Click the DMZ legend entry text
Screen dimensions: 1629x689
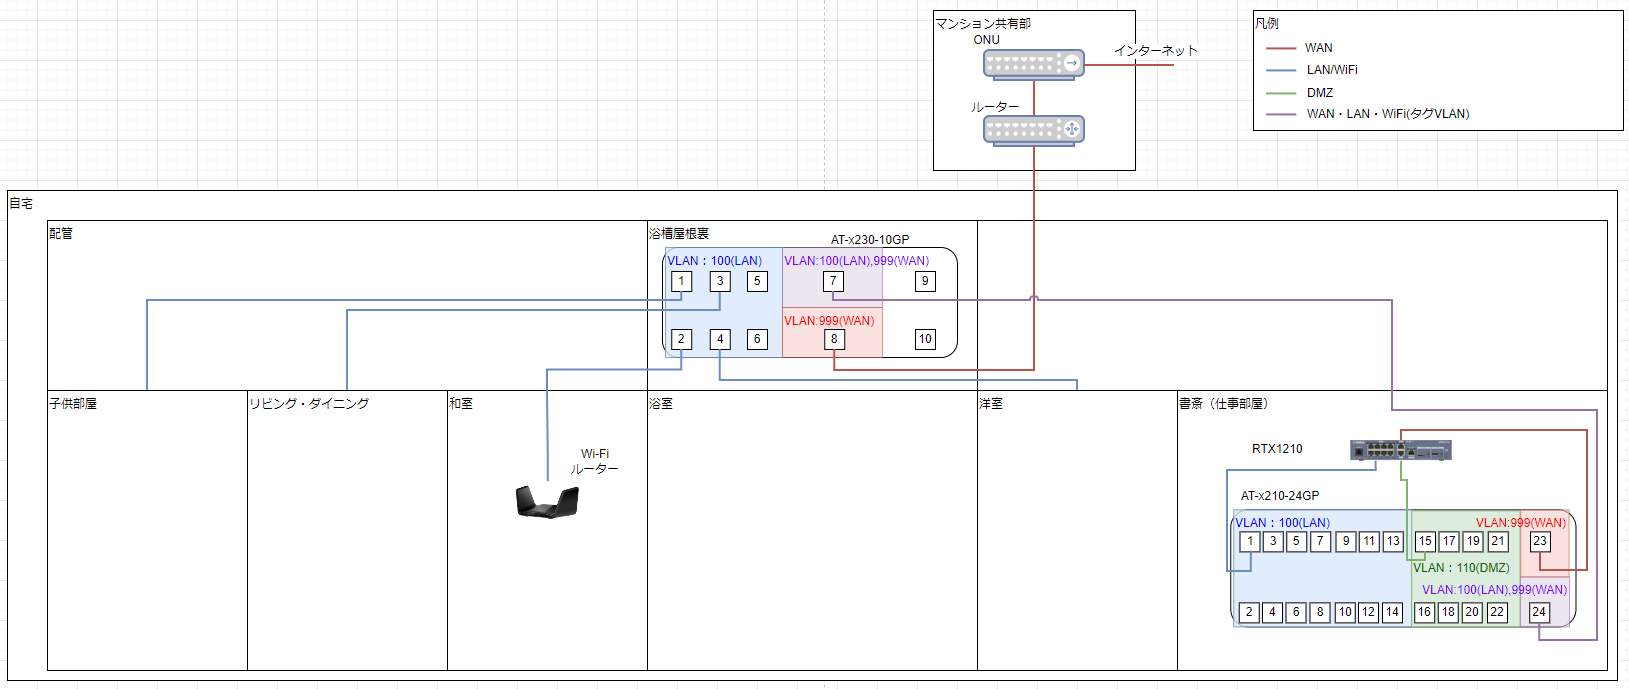pyautogui.click(x=1320, y=92)
